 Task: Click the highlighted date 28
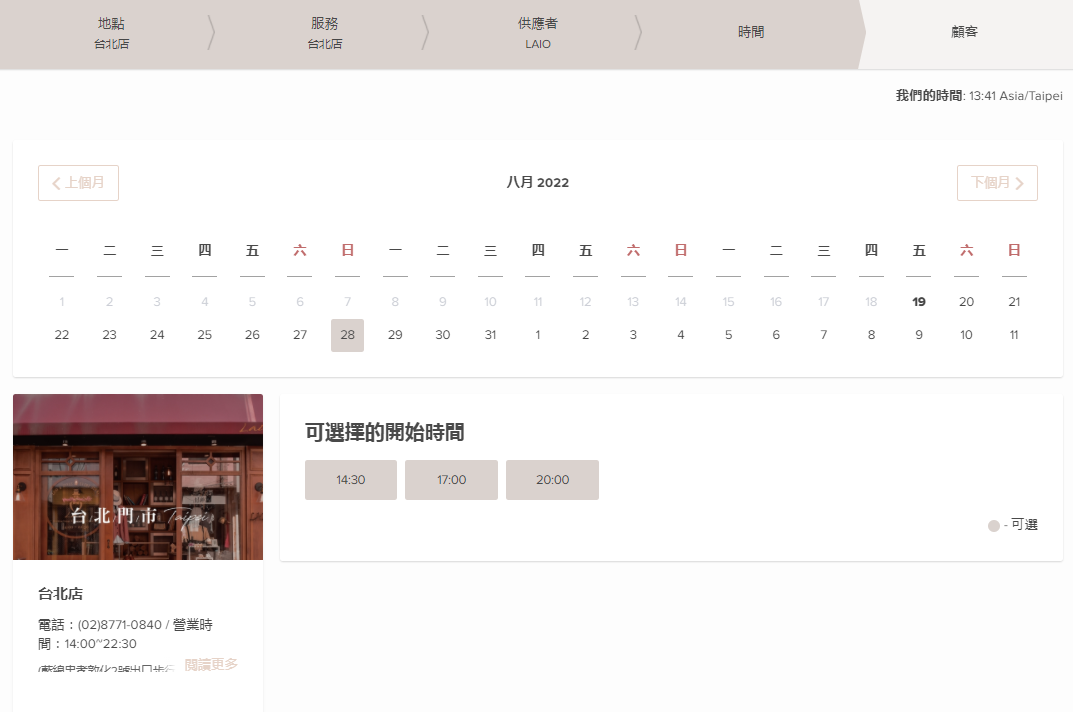click(348, 335)
